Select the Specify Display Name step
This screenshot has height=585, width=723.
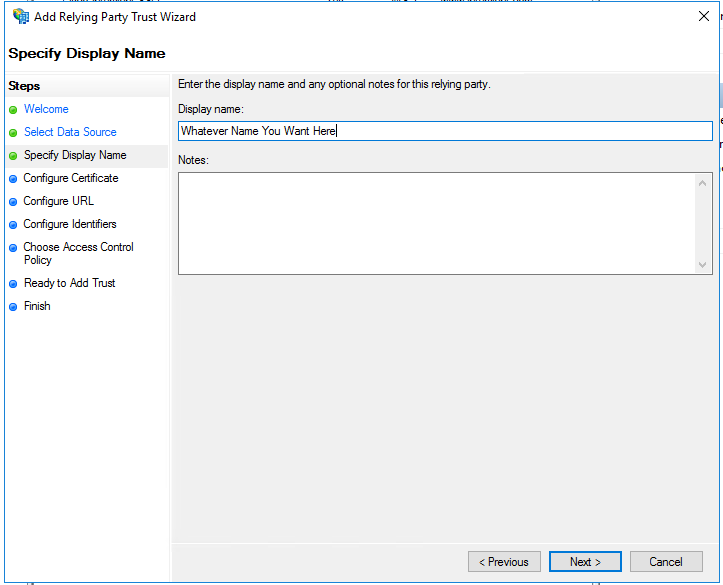pyautogui.click(x=75, y=155)
